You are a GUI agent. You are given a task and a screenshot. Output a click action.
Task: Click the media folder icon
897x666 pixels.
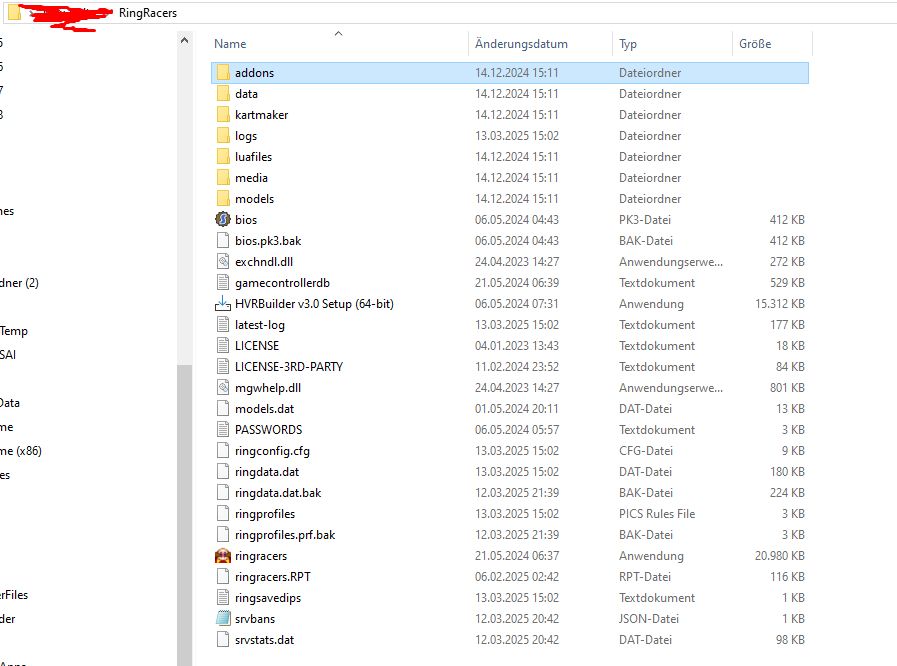tap(223, 178)
